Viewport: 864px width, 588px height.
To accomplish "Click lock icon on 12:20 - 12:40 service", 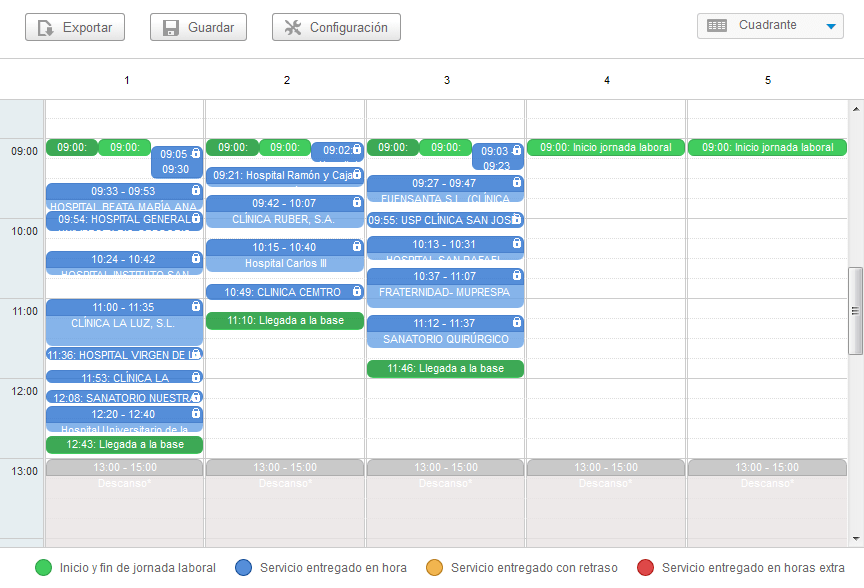I will 196,413.
